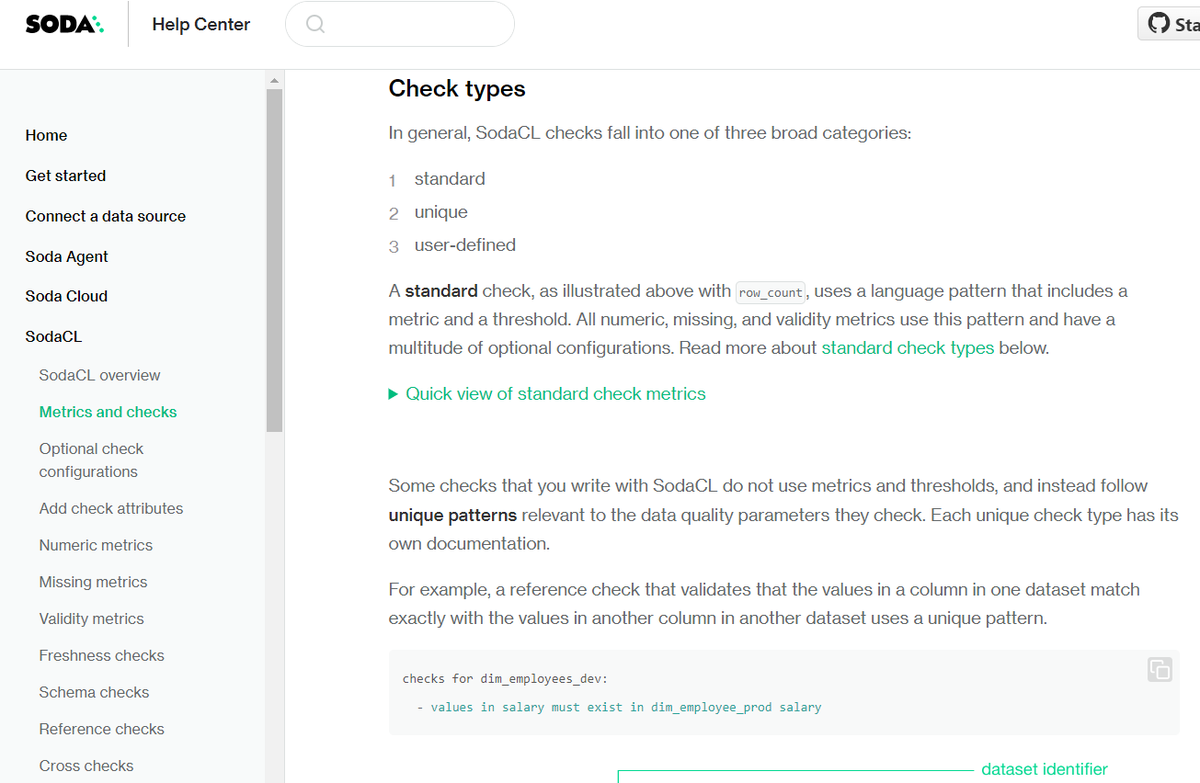The height and width of the screenshot is (783, 1200).
Task: Open Validity metrics page
Action: (91, 619)
